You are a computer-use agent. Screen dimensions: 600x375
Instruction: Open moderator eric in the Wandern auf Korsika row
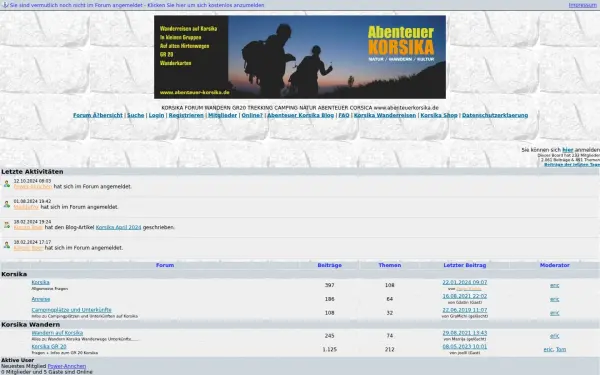(x=554, y=336)
